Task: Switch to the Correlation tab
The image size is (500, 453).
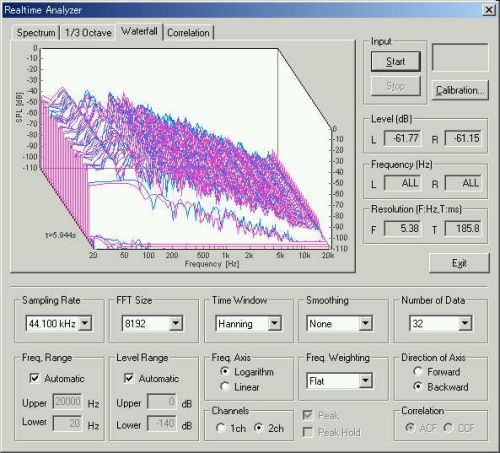Action: coord(188,33)
